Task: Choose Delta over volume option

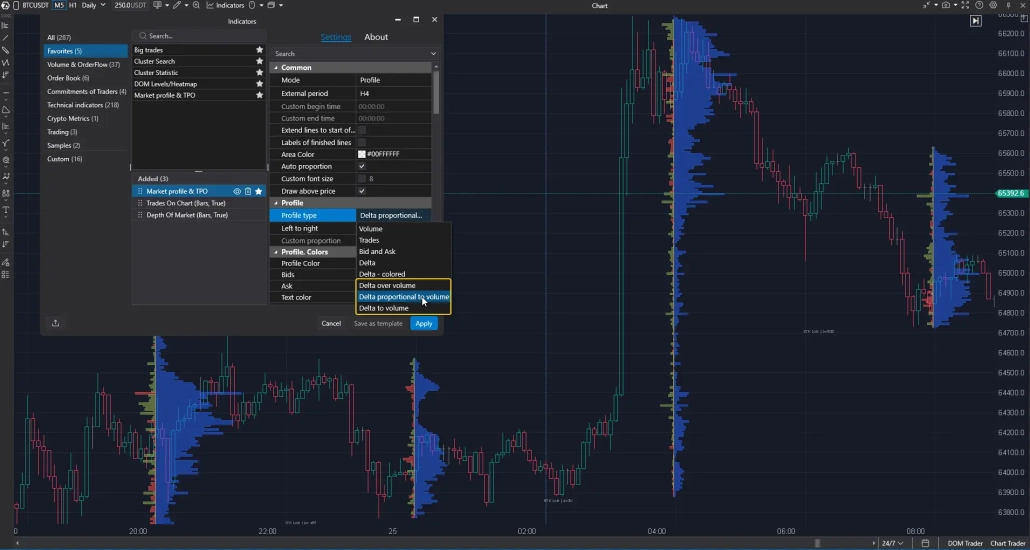Action: coord(403,285)
